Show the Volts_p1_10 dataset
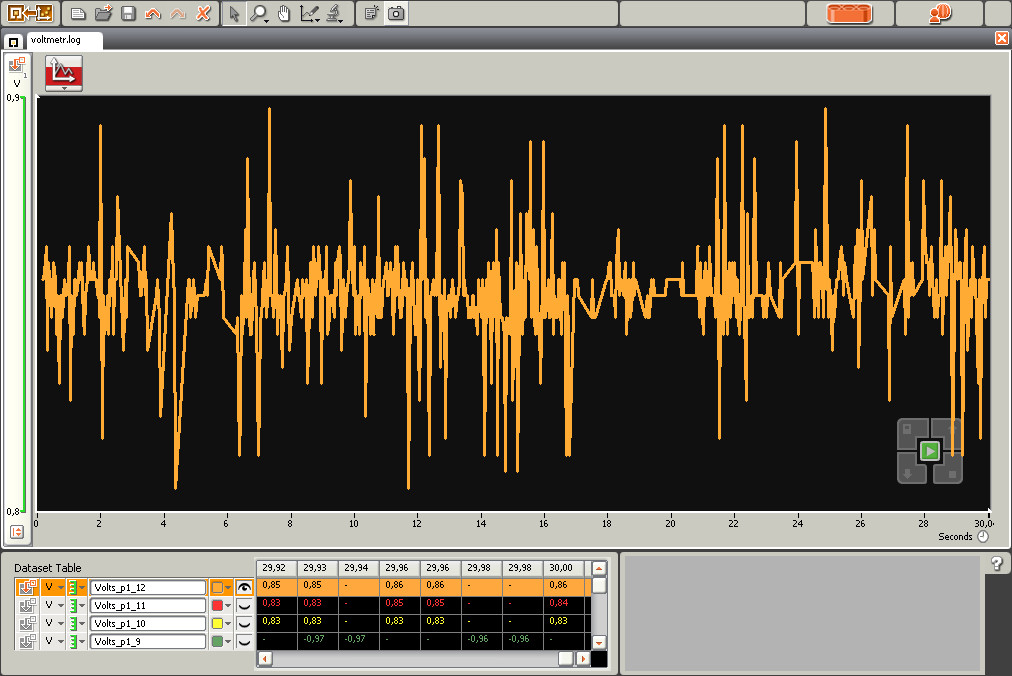This screenshot has height=676, width=1012. coord(244,624)
